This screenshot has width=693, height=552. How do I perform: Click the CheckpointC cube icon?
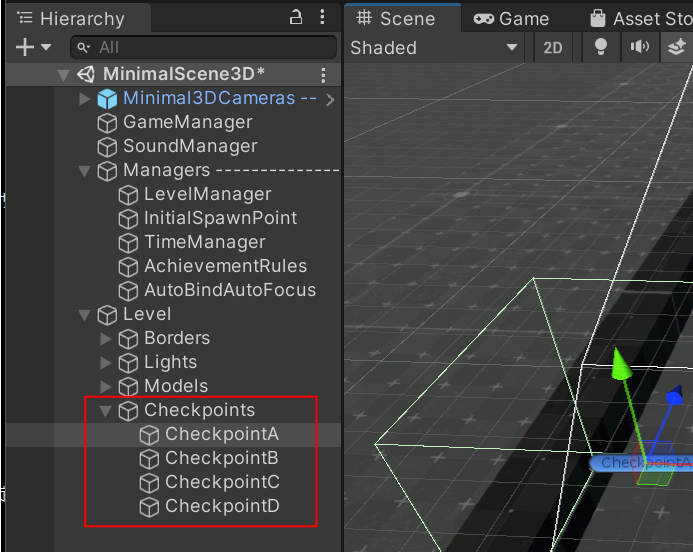149,483
